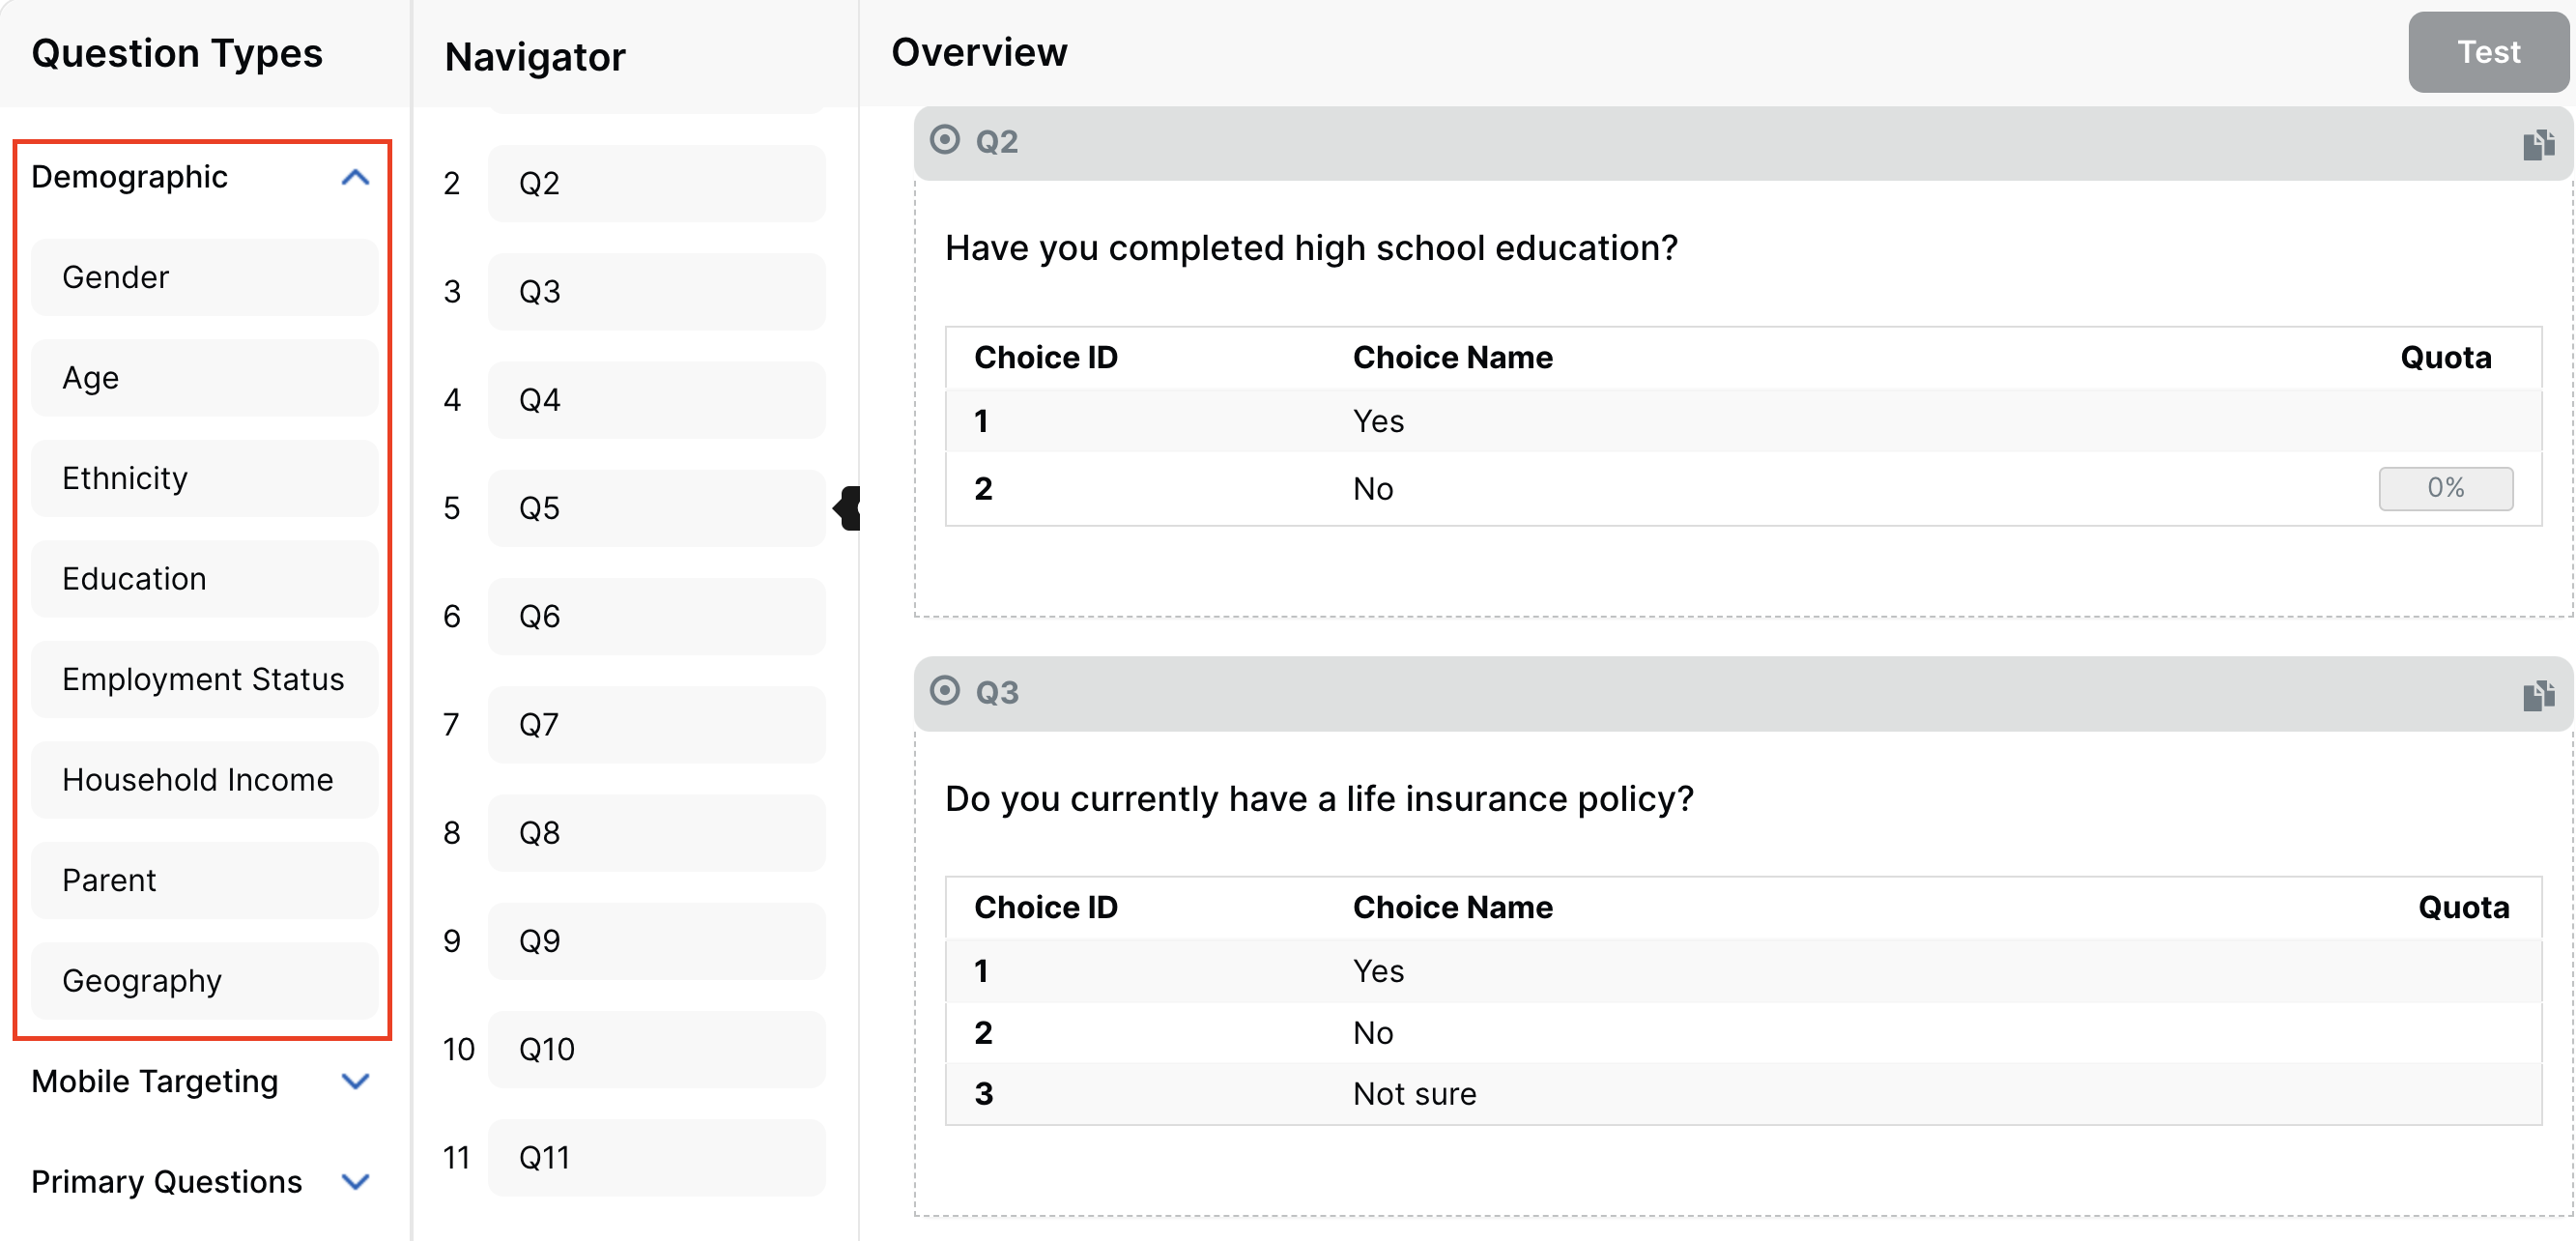Click the radio-type icon beside Q2
2576x1241 pixels.
(x=944, y=140)
